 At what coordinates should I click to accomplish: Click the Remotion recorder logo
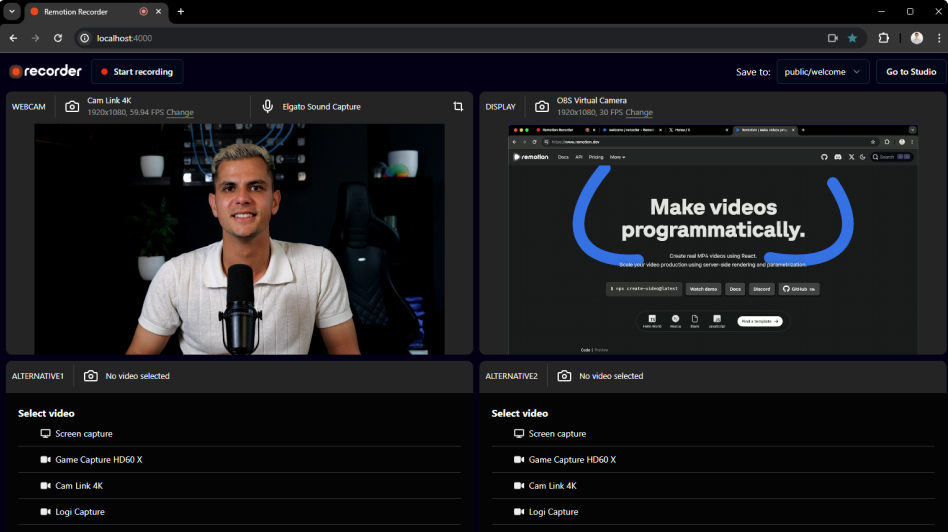click(x=46, y=72)
